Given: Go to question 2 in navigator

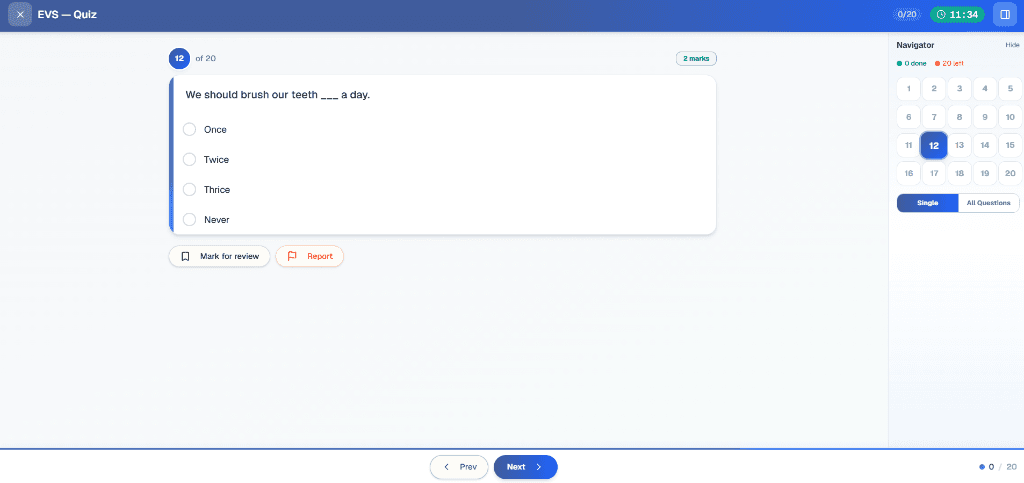Looking at the screenshot, I should [934, 89].
